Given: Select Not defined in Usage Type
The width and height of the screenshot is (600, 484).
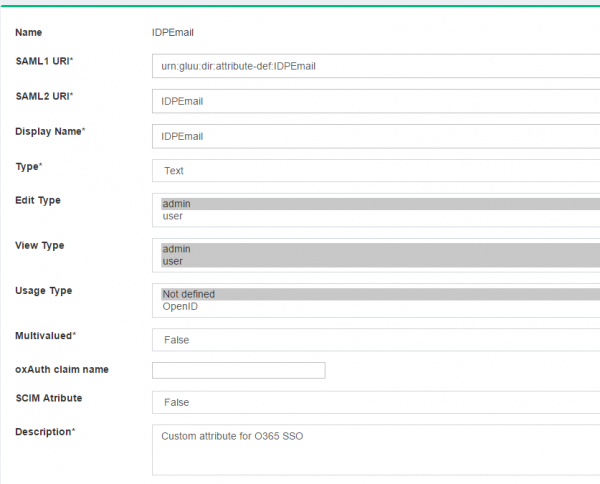Looking at the screenshot, I should click(x=375, y=294).
